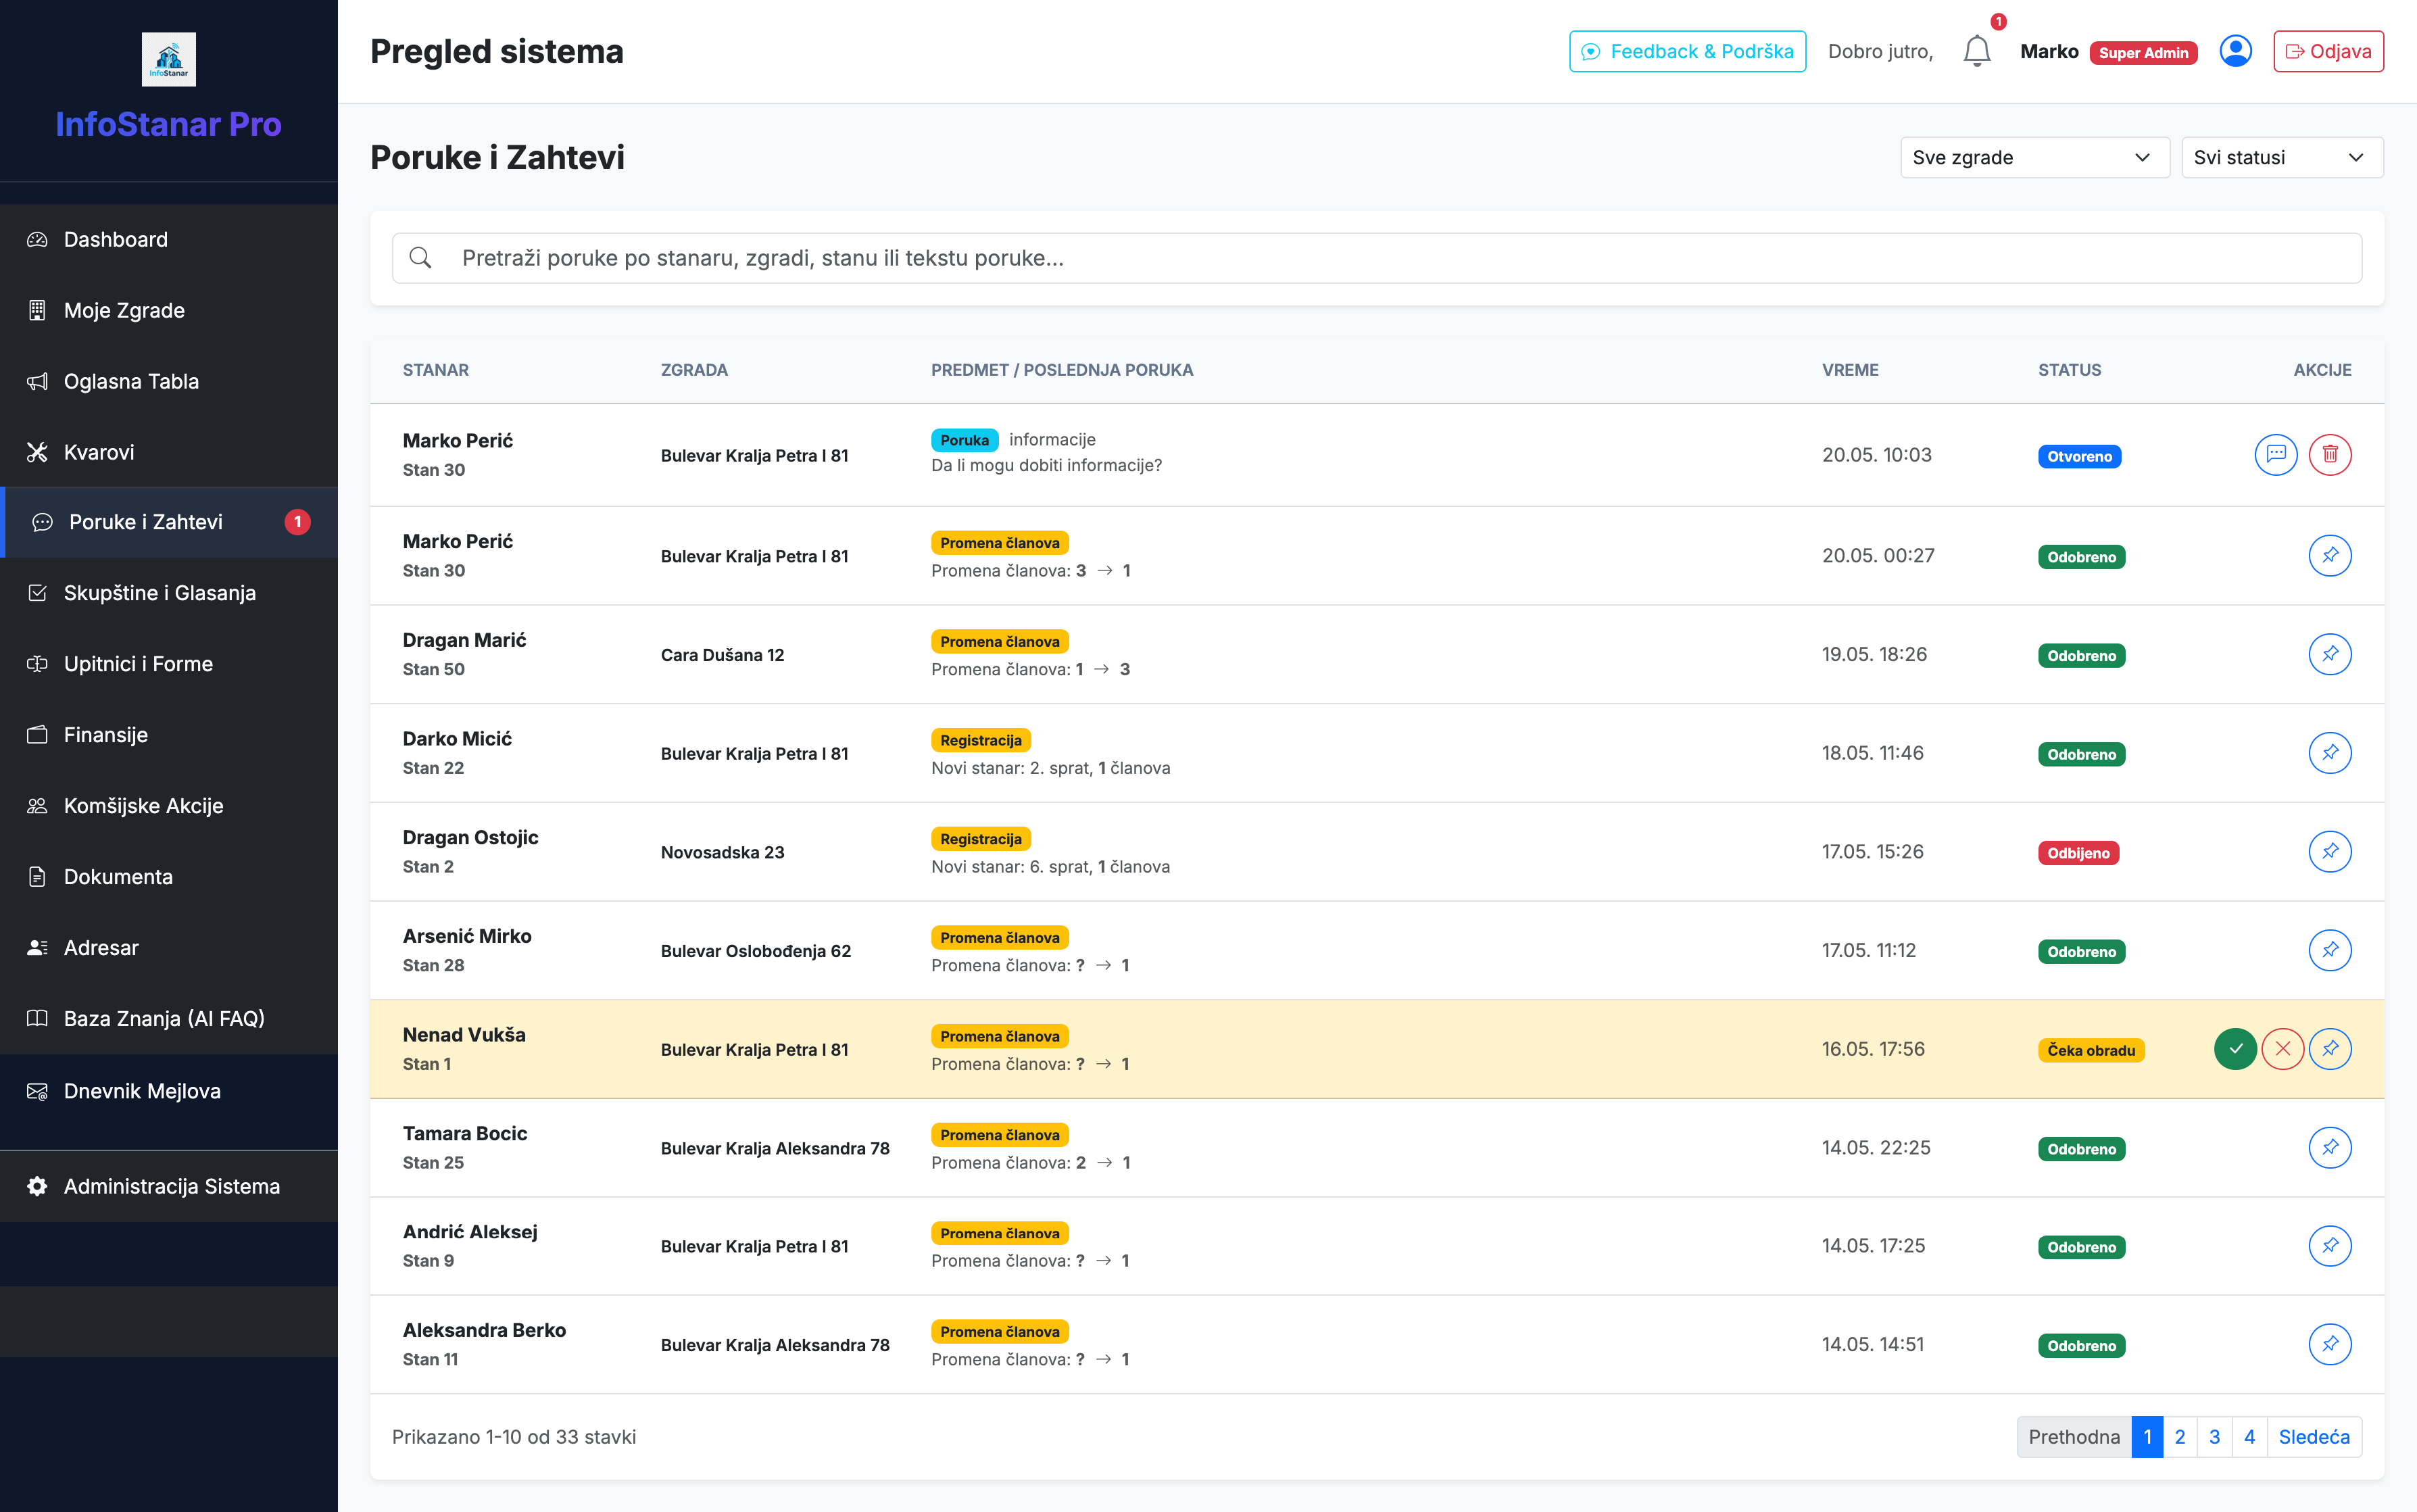Screen dimensions: 2417x1512
Task: Go to Finansije section
Action: coord(169,735)
